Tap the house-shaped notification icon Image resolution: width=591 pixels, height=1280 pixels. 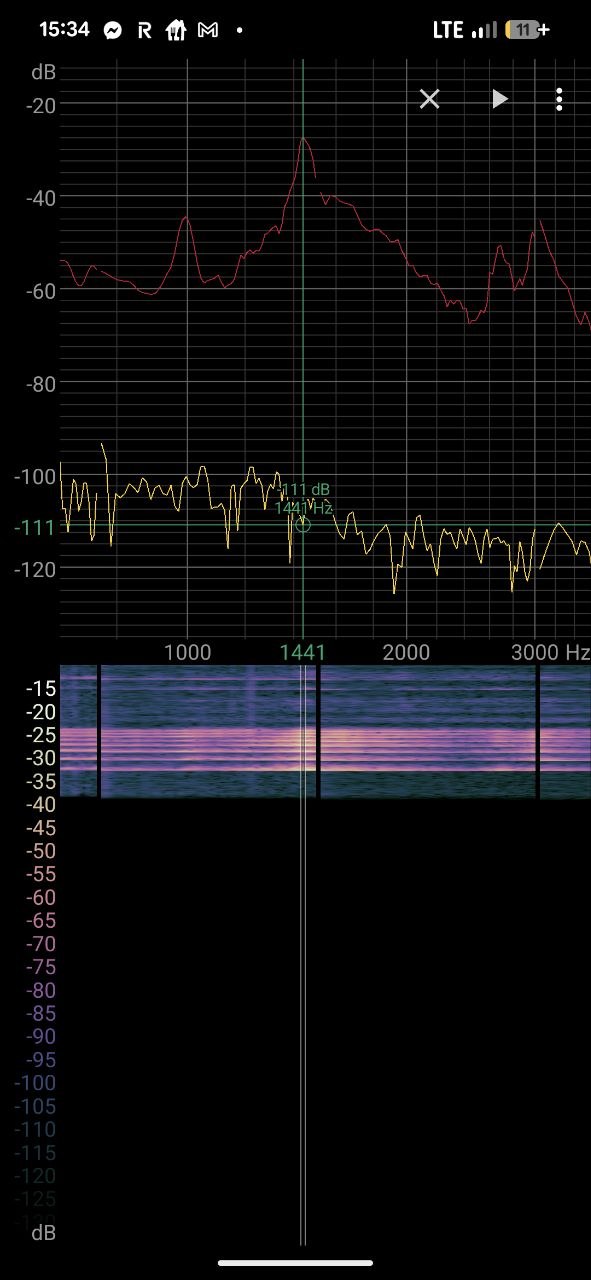coord(176,30)
